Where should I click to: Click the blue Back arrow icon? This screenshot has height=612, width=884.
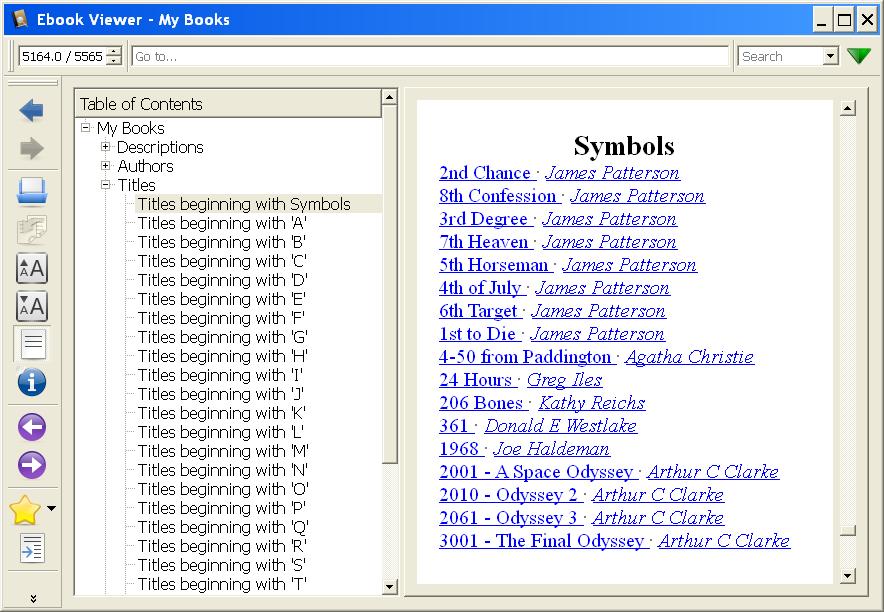point(31,110)
